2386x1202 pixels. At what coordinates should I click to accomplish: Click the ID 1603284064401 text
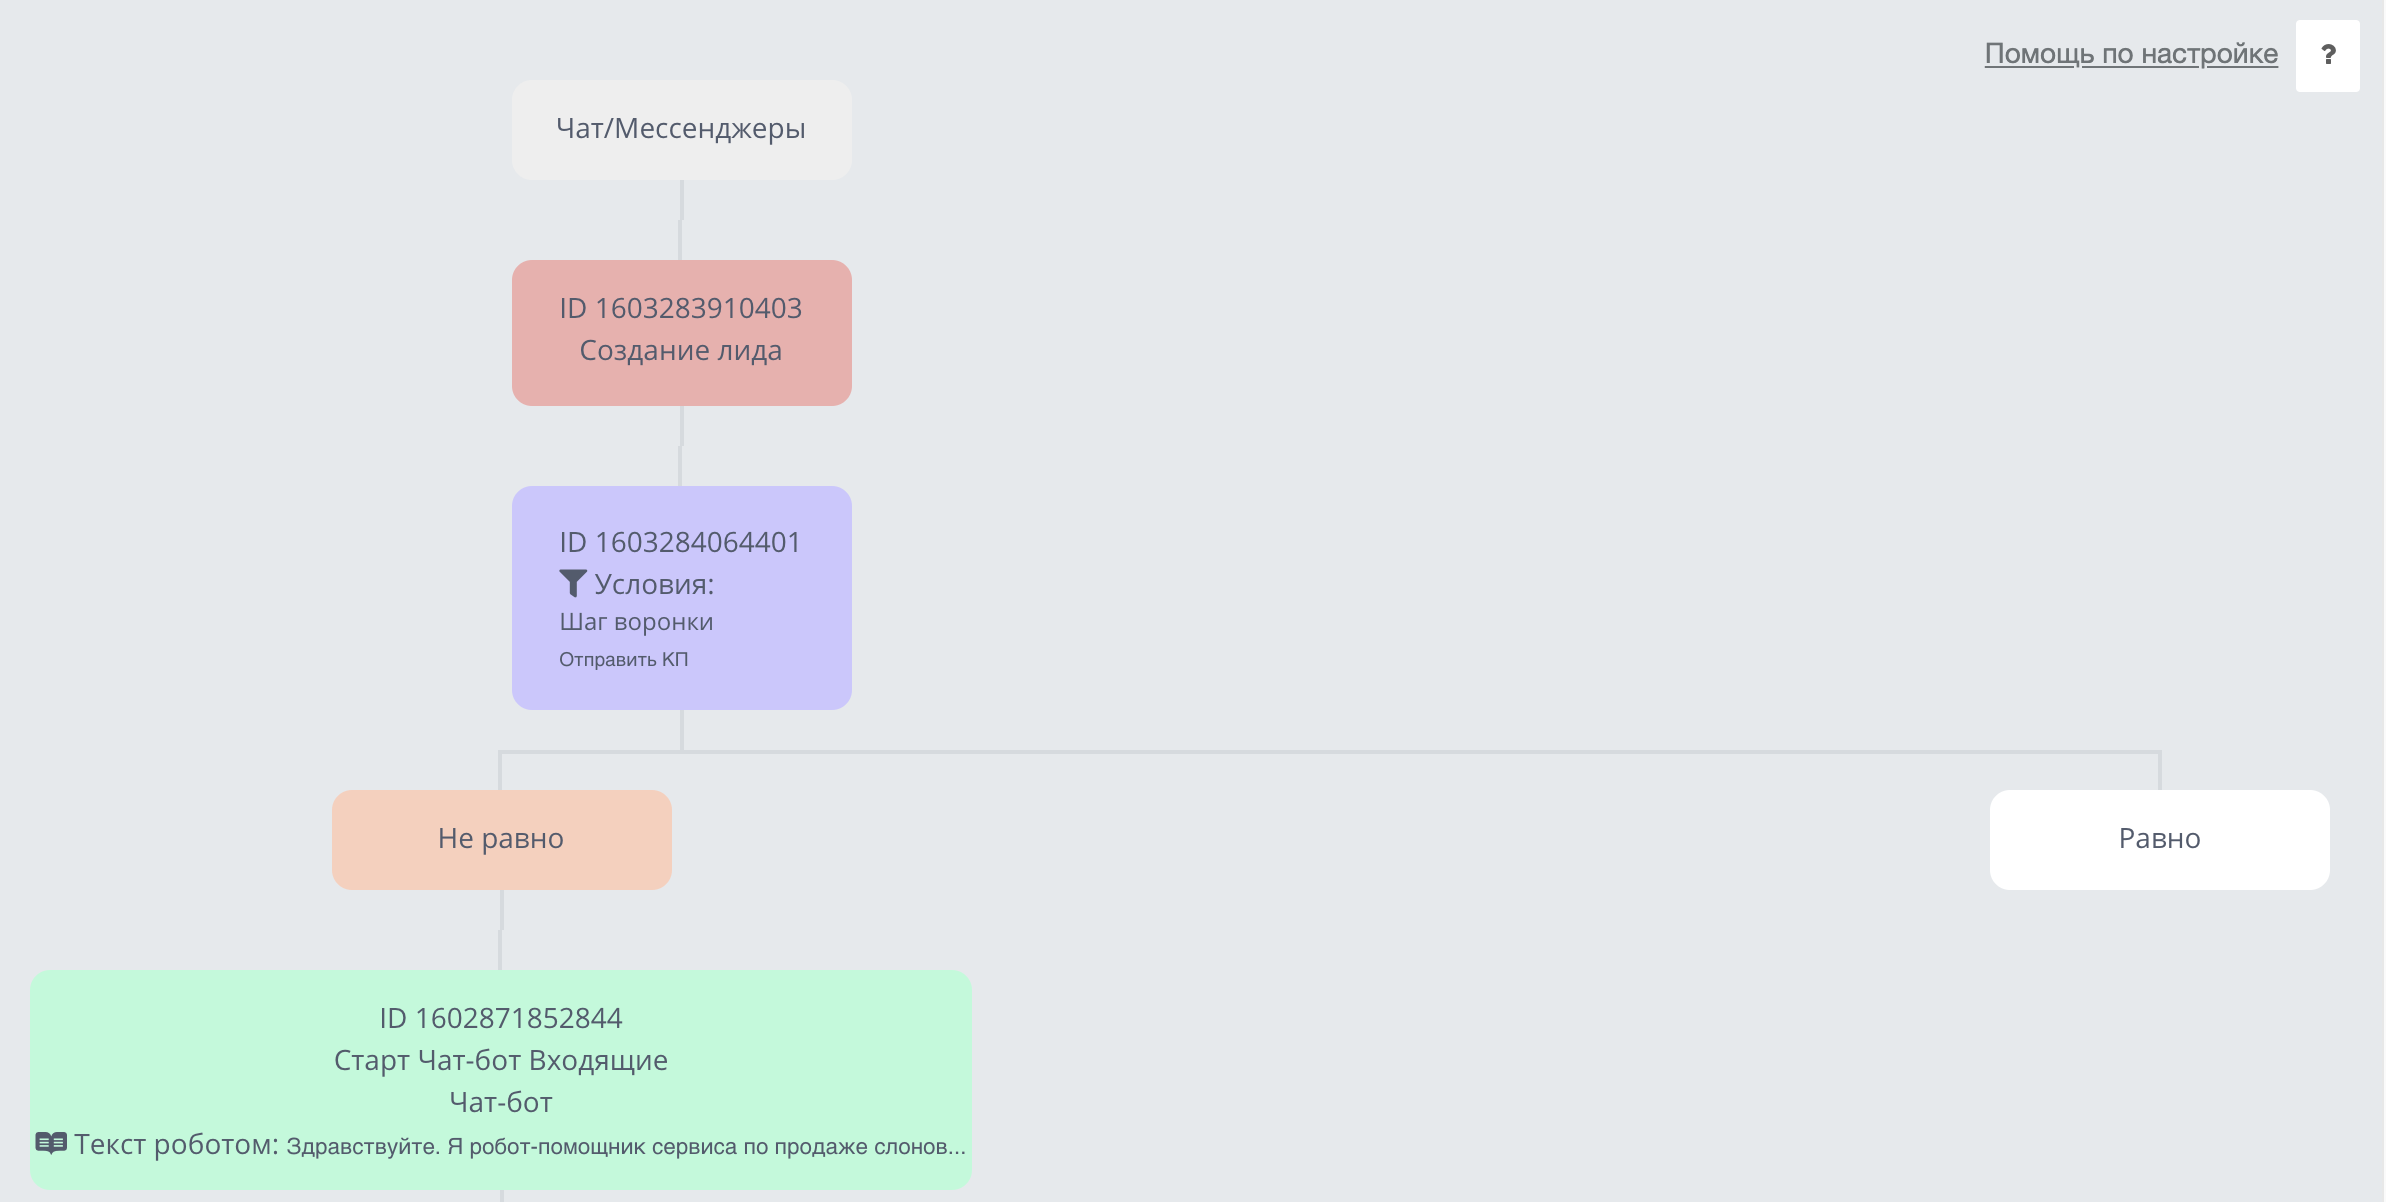681,542
